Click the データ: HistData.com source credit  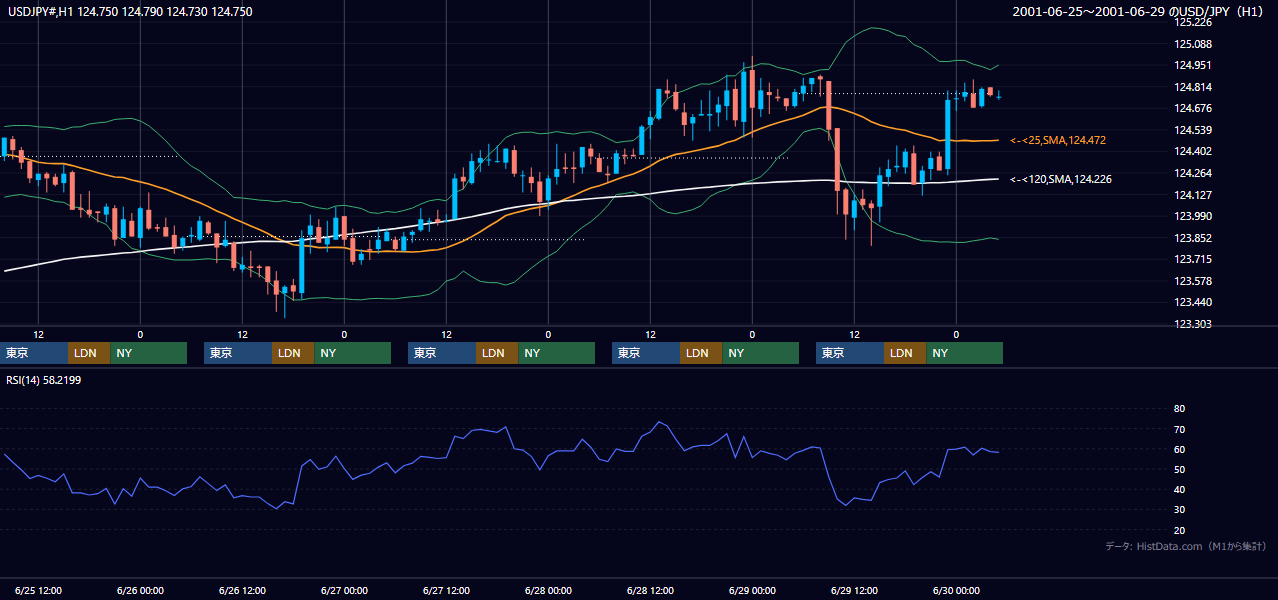1186,547
